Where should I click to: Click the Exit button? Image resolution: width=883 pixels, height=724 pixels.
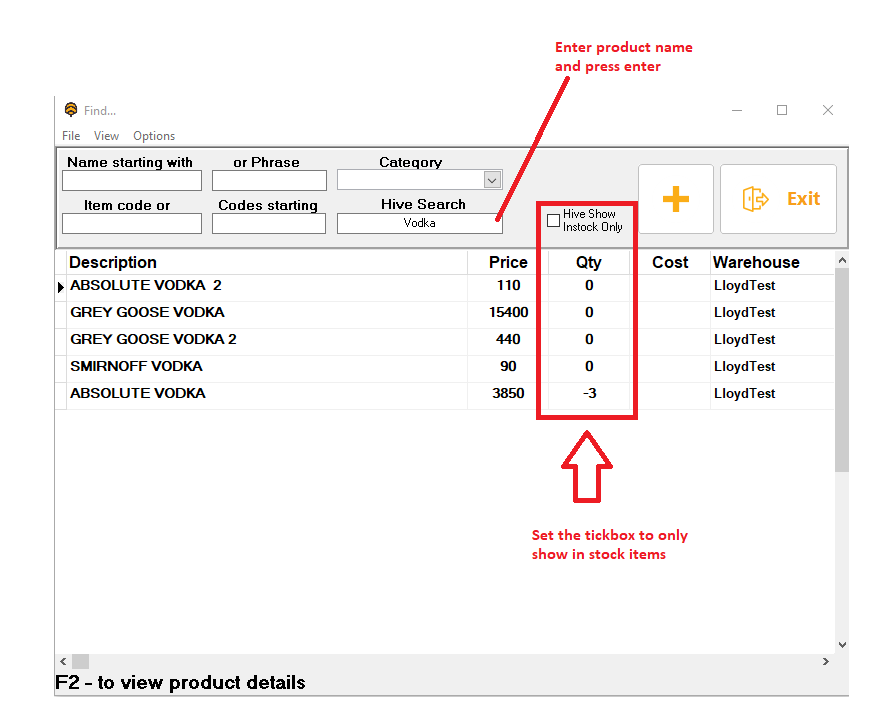click(778, 199)
